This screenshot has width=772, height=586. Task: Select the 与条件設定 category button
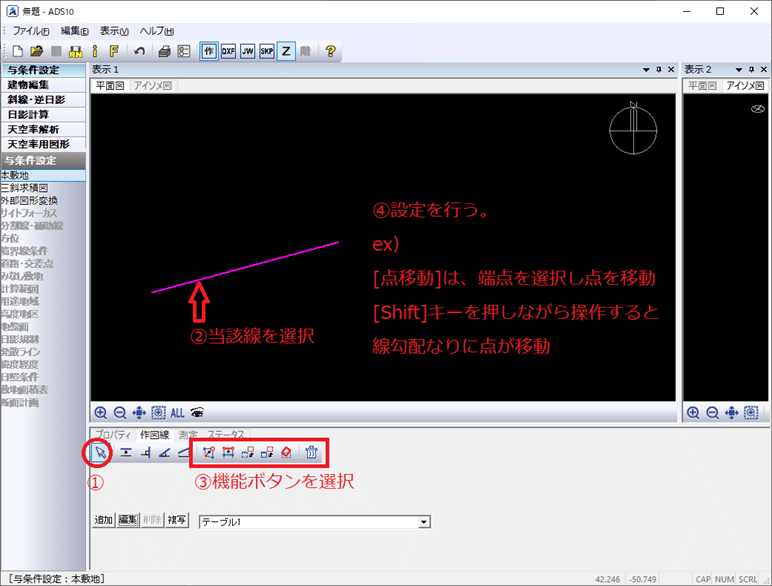click(x=43, y=70)
